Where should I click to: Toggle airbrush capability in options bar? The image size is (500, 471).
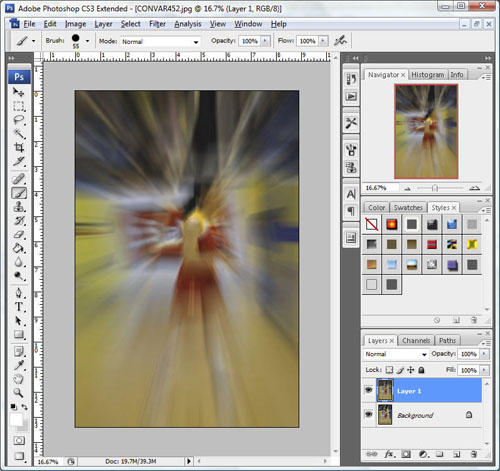[340, 41]
